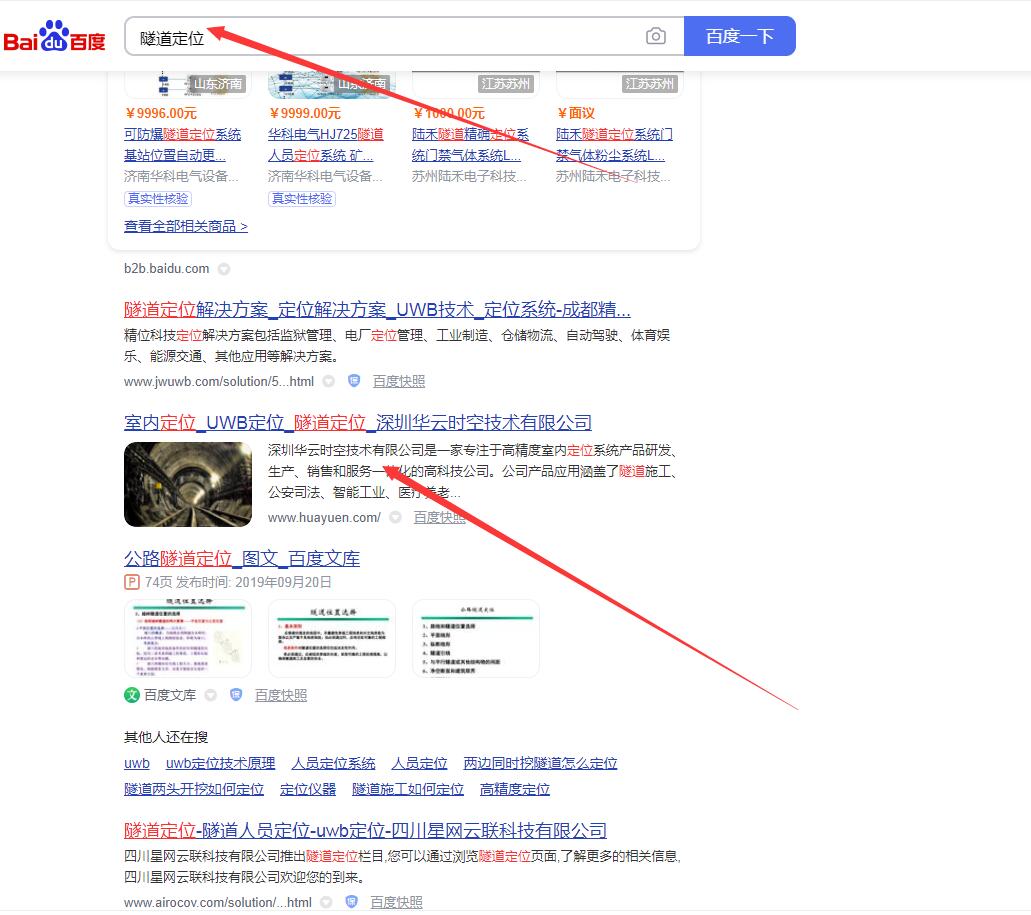The image size is (1031, 915).
Task: Open the camera image search icon
Action: coord(656,36)
